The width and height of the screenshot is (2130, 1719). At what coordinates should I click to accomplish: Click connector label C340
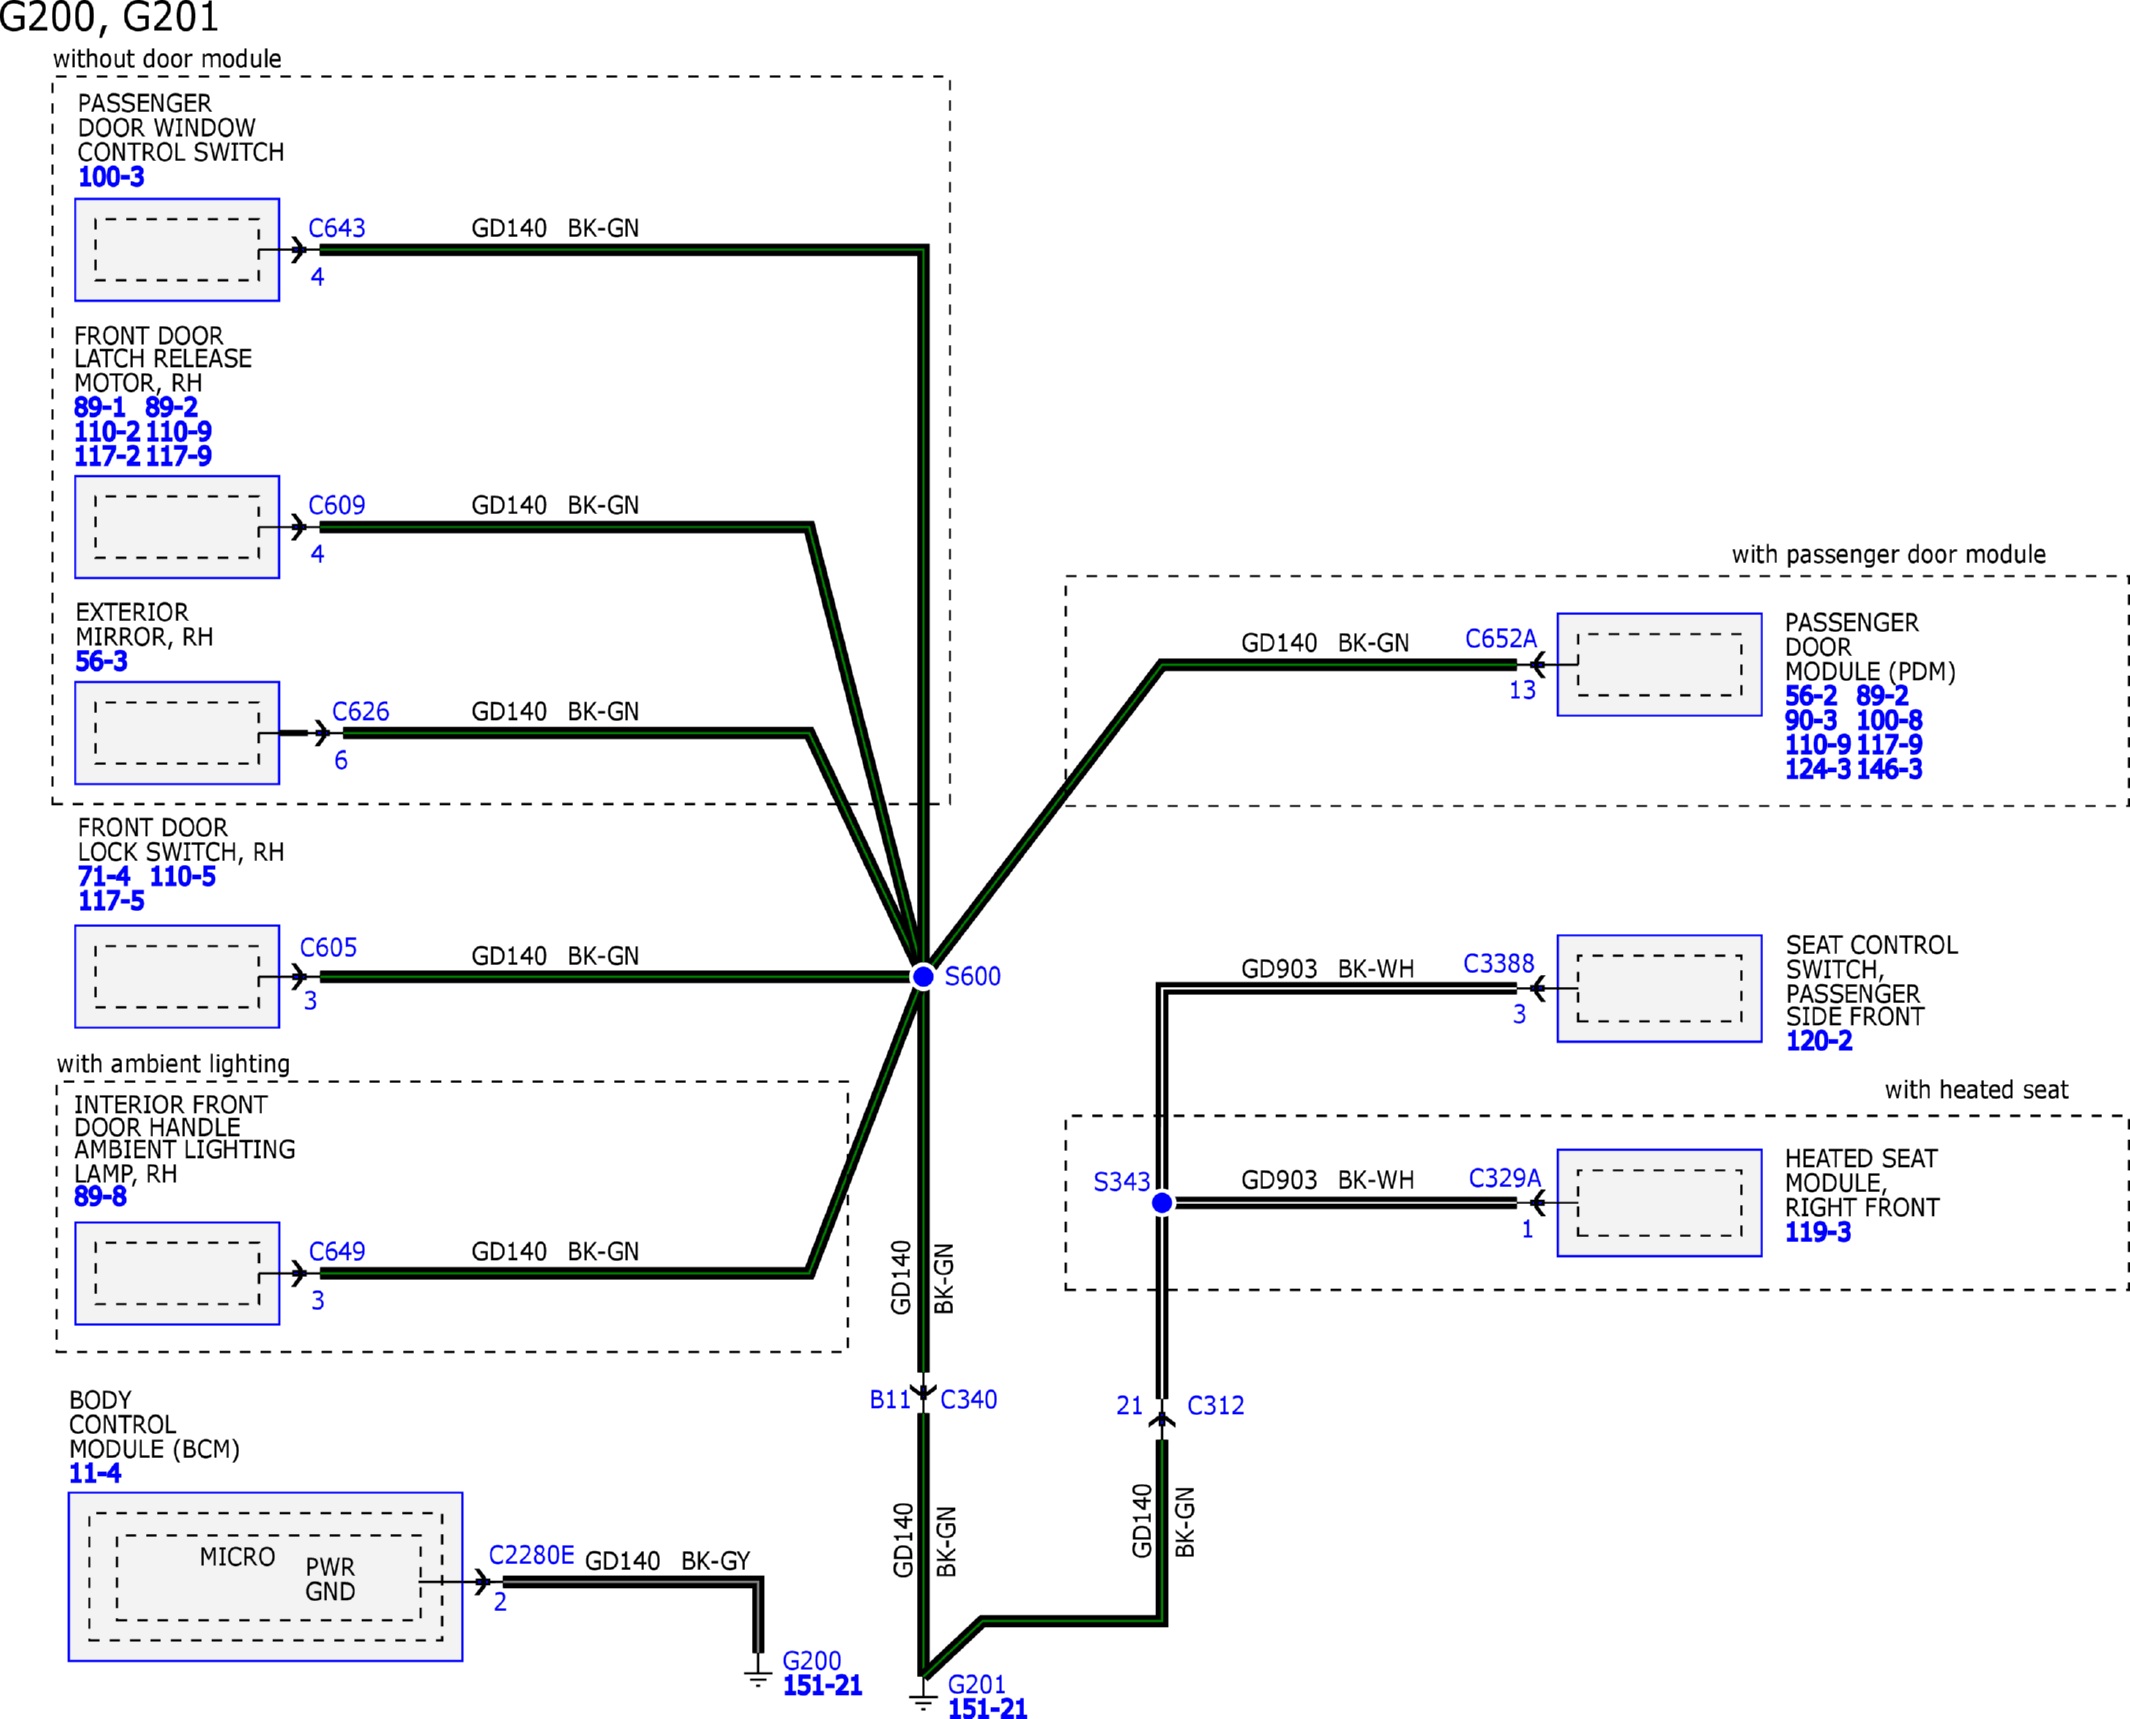968,1399
